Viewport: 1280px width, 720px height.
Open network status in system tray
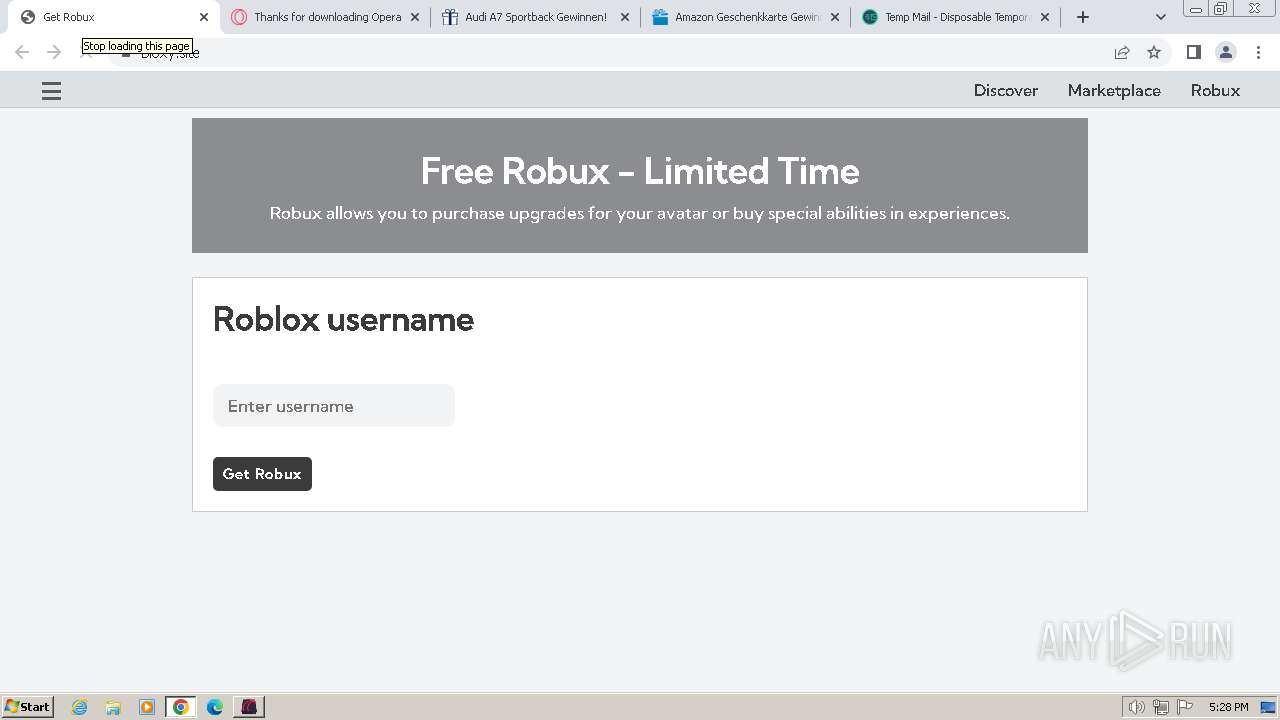coord(1161,707)
